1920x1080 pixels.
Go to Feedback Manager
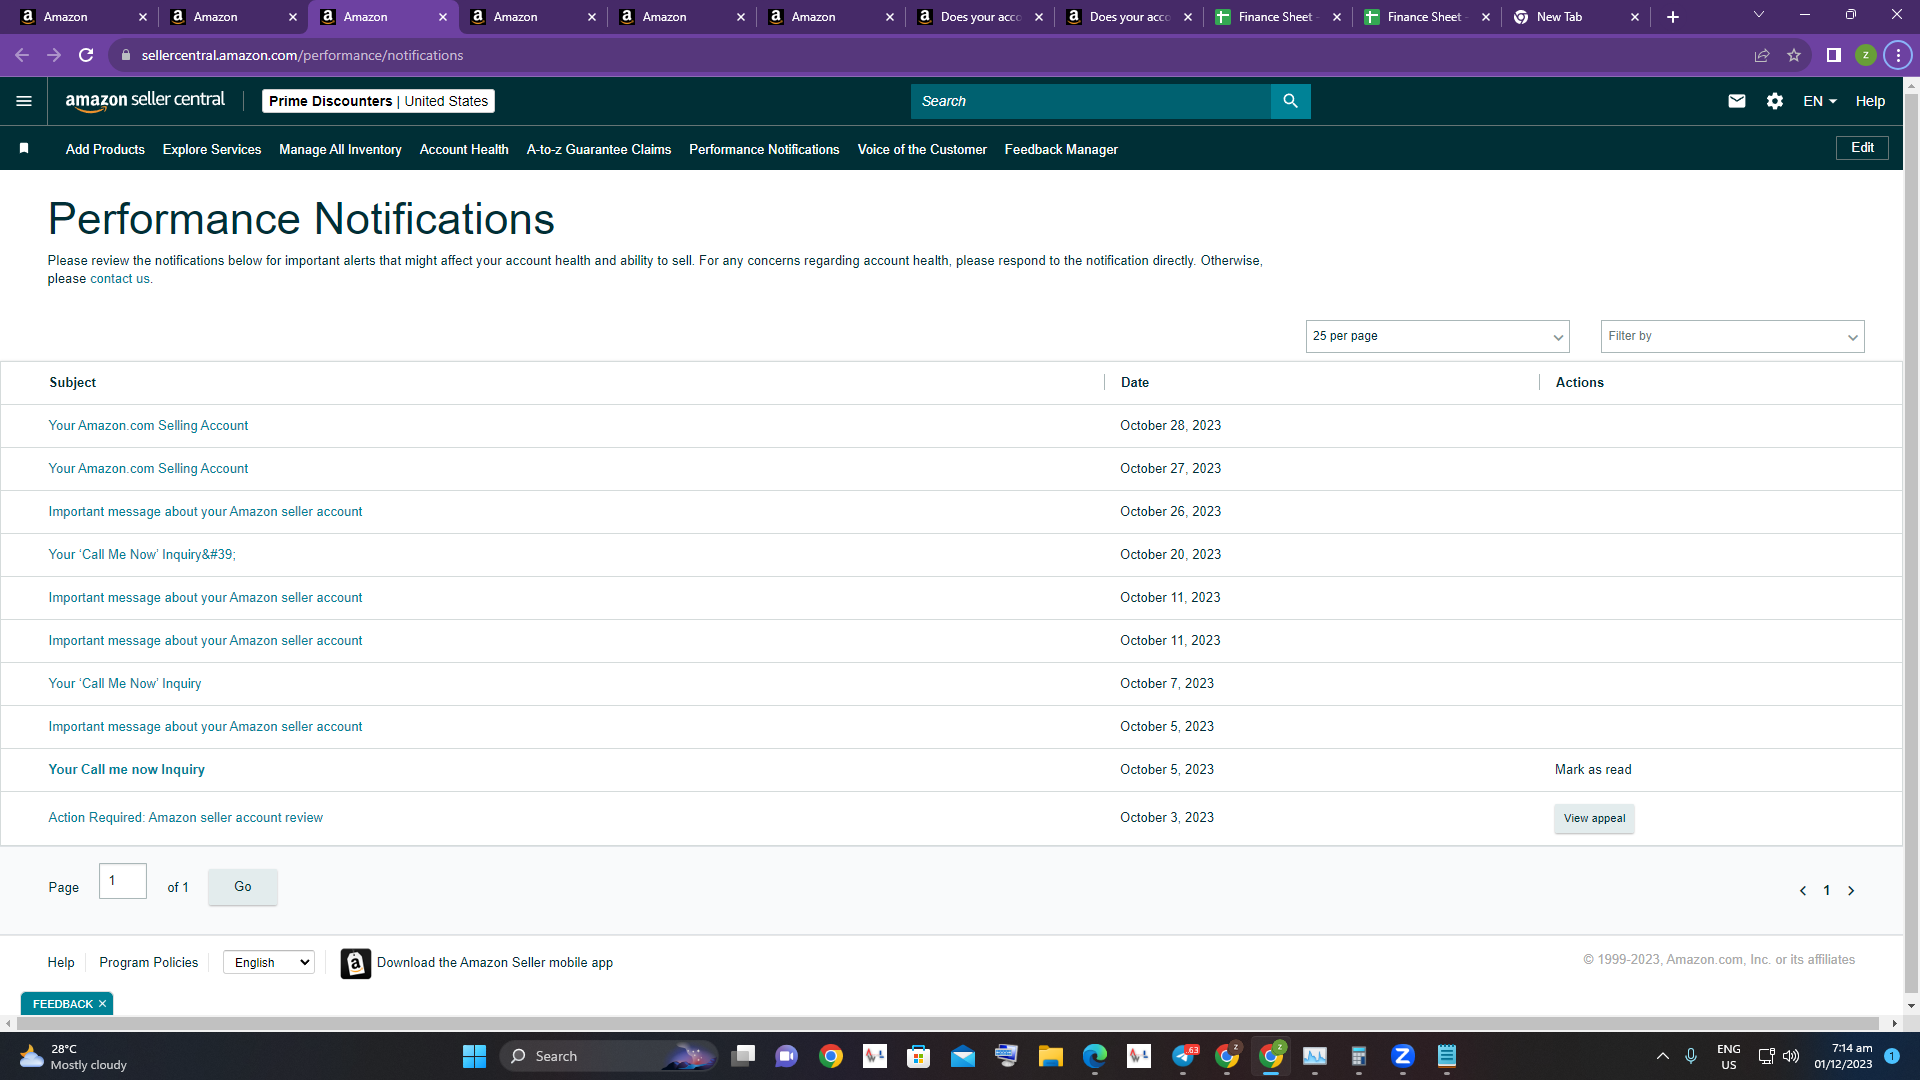coord(1061,149)
